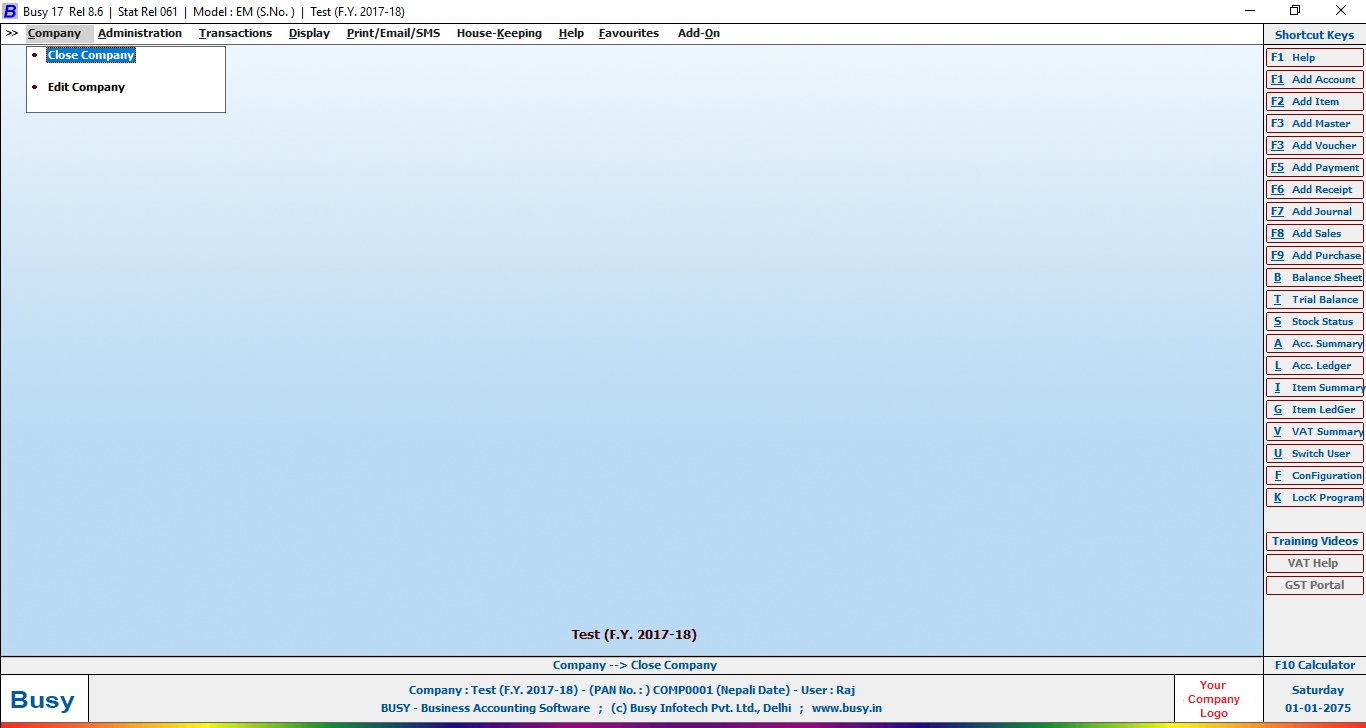The height and width of the screenshot is (728, 1366).
Task: Open the Balance Sheet shortcut
Action: click(x=1314, y=277)
